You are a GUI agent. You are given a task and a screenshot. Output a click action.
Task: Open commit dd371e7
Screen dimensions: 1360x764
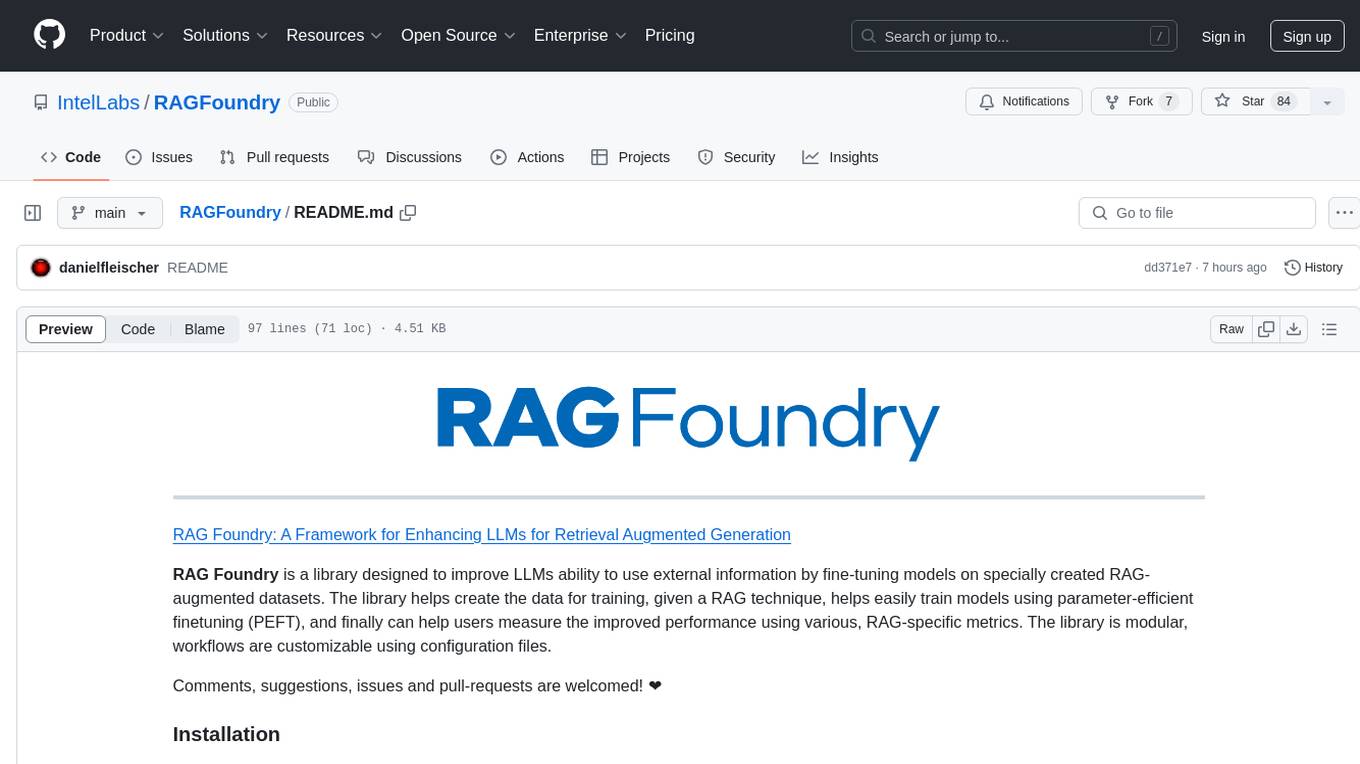tap(1168, 268)
